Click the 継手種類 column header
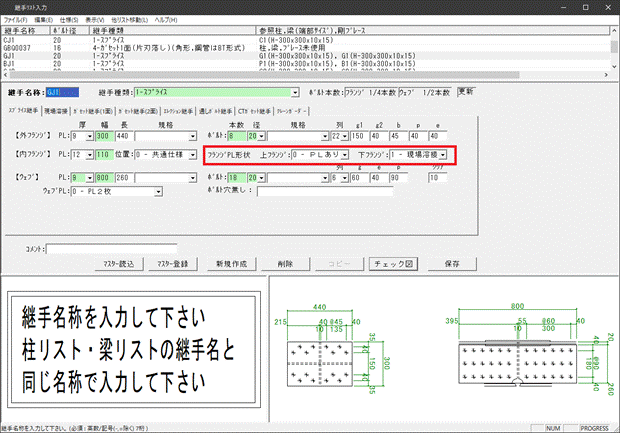The width and height of the screenshot is (620, 433). click(x=173, y=30)
